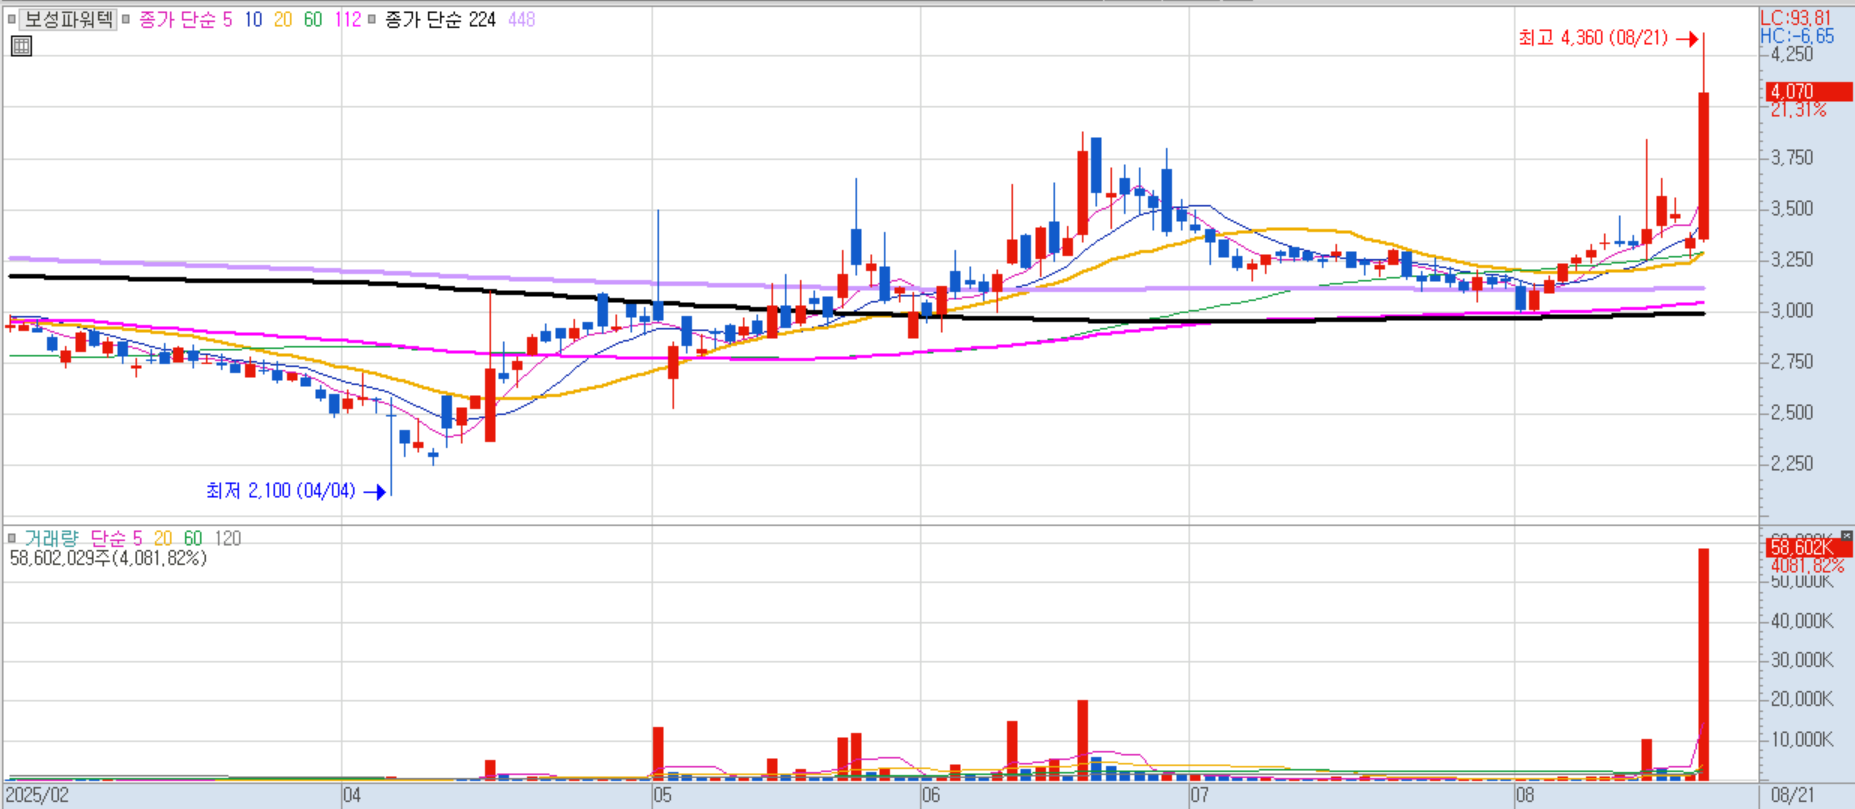
Task: Click the 2,750 price axis label
Action: tap(1792, 361)
